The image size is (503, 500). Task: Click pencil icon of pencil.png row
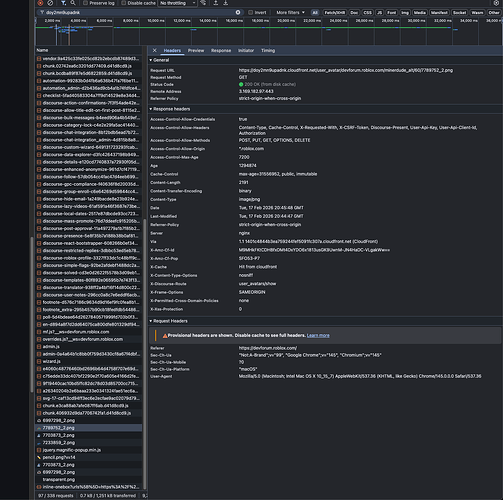pos(39,457)
